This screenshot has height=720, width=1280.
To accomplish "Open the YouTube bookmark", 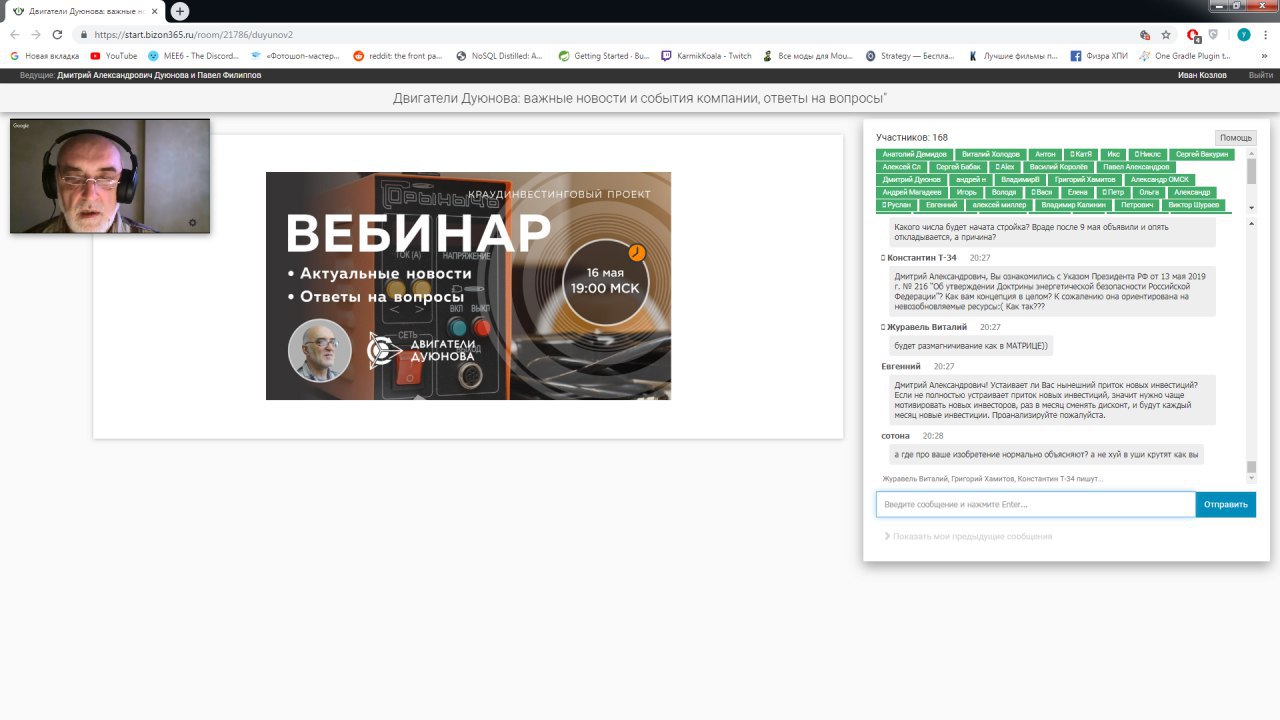I will coord(114,56).
